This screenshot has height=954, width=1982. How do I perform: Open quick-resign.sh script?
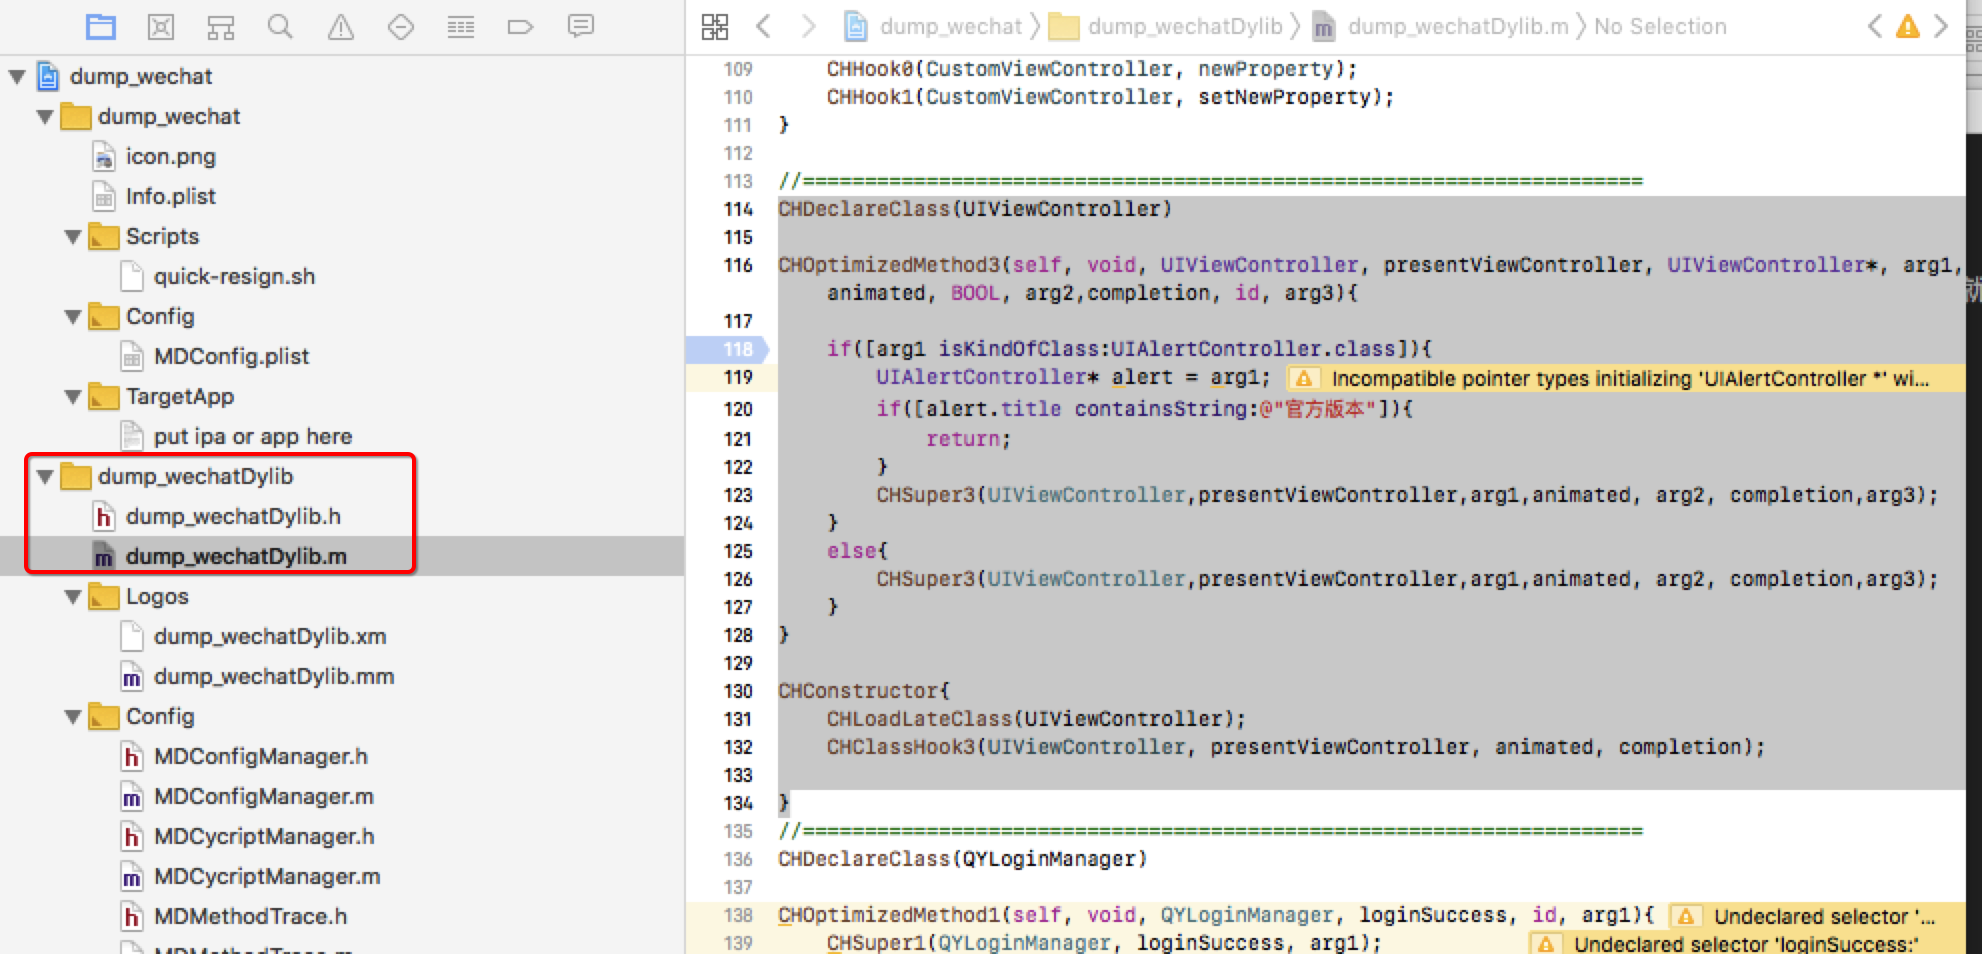[234, 277]
